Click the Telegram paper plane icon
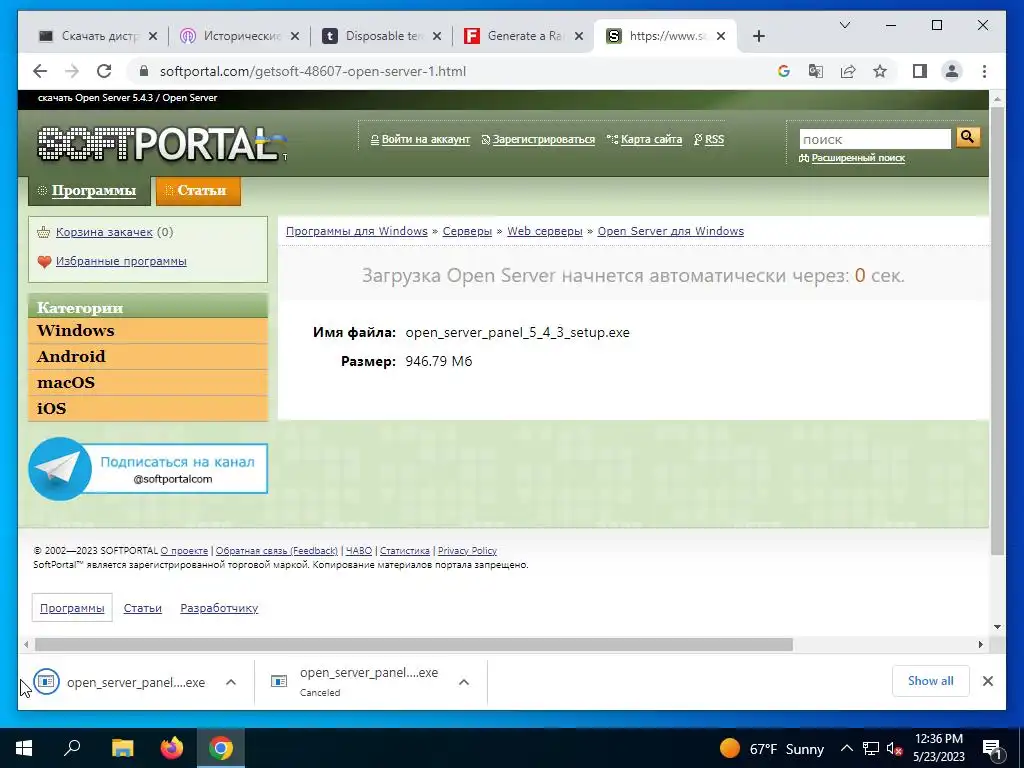The height and width of the screenshot is (768, 1024). tap(59, 469)
